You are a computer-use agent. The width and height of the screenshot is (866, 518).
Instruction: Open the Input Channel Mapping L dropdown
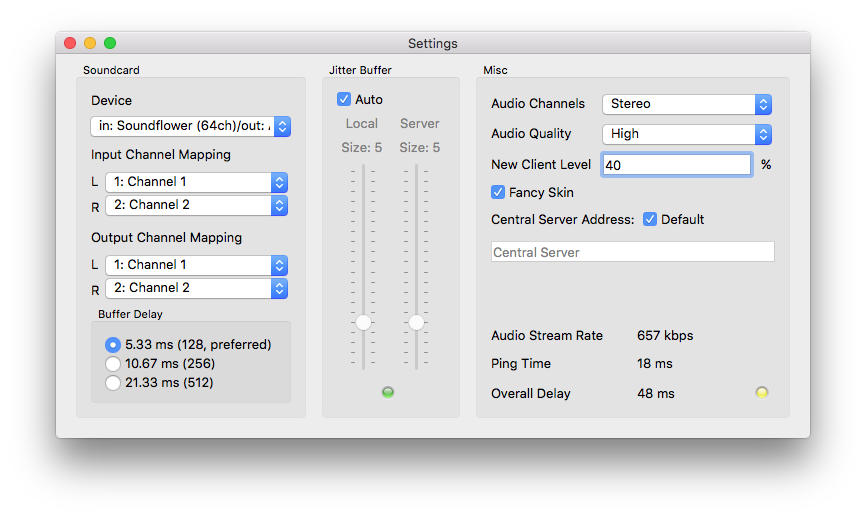[197, 182]
